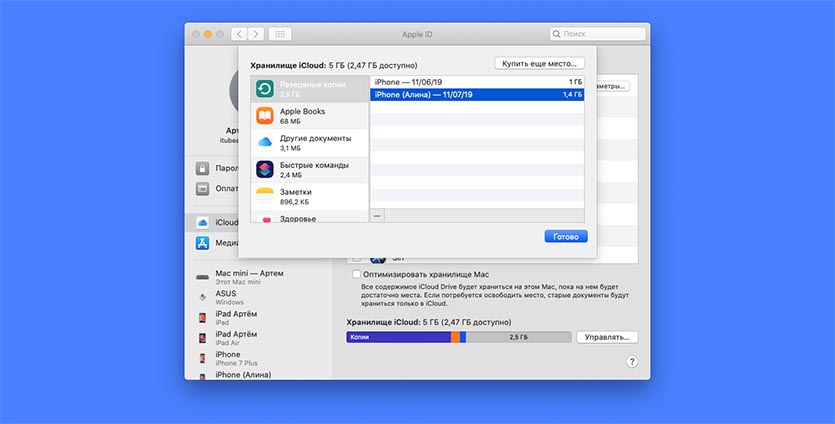Viewport: 835px width, 424px height.
Task: Click the Apple Books icon
Action: (x=265, y=116)
